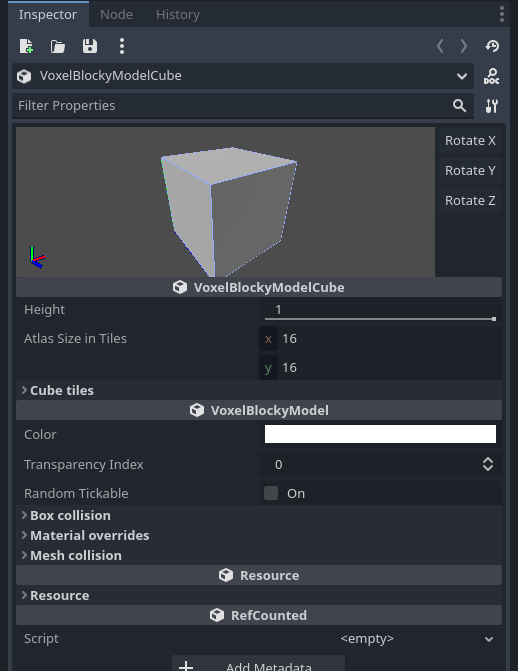The width and height of the screenshot is (518, 671).
Task: Click the Height property label
Action: point(45,309)
